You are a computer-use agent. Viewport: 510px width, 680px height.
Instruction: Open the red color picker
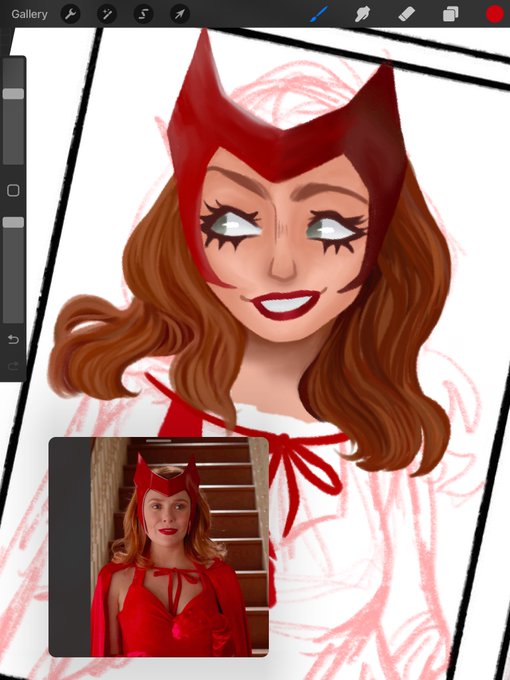tap(494, 14)
